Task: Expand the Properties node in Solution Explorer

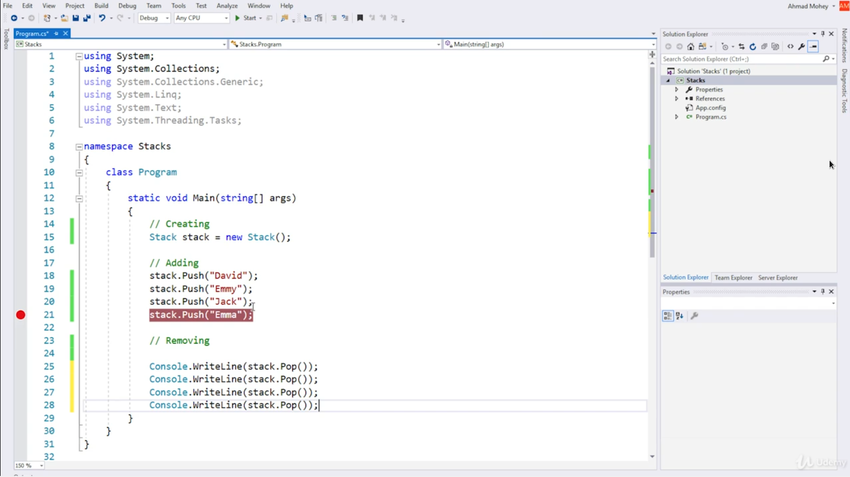Action: [677, 89]
